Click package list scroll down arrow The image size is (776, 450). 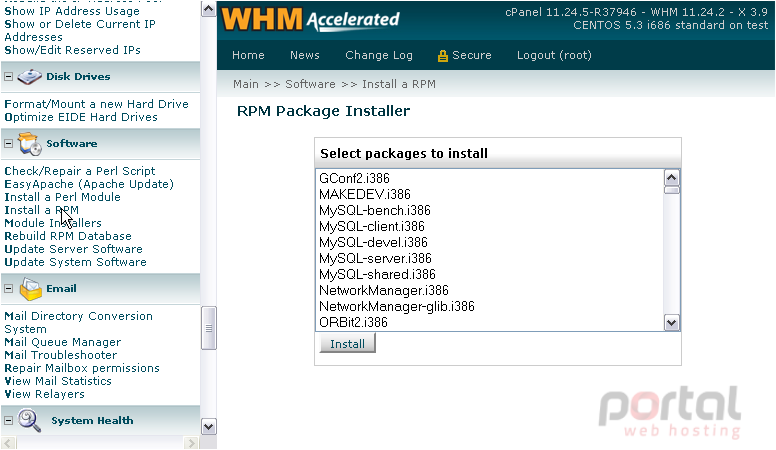pos(672,323)
